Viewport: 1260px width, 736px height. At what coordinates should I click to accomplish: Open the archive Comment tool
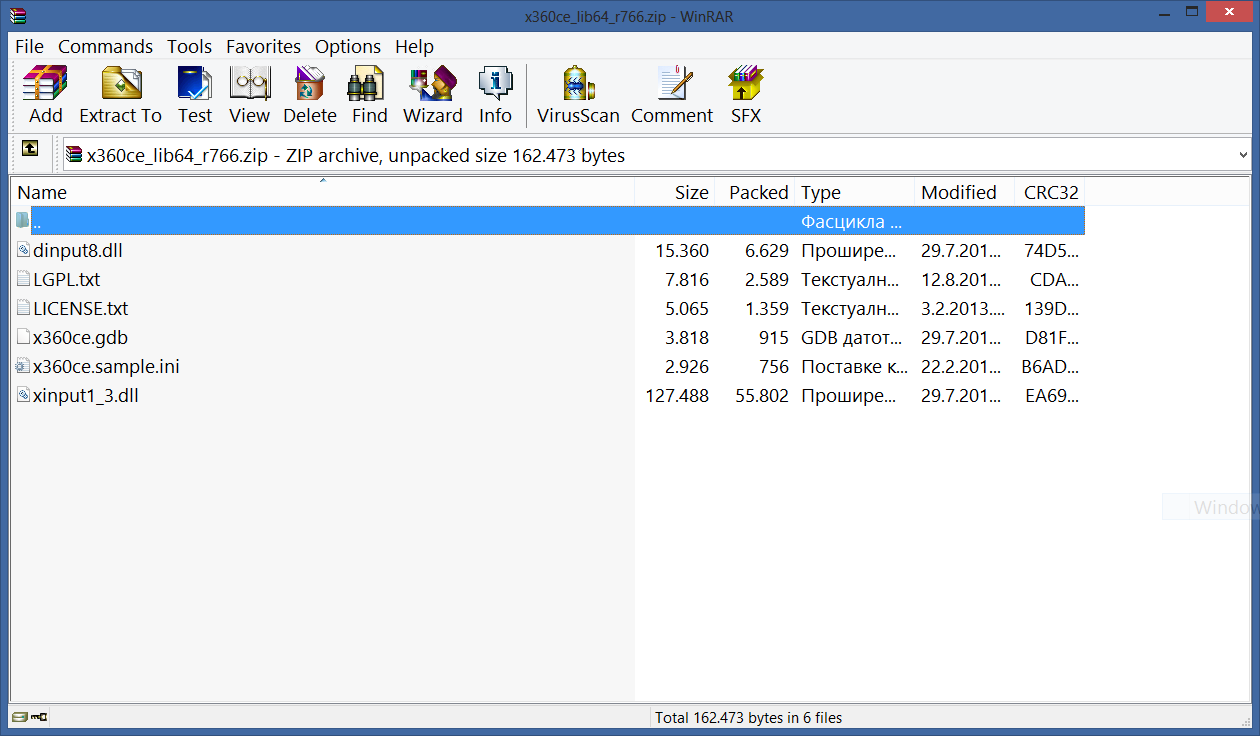click(672, 96)
